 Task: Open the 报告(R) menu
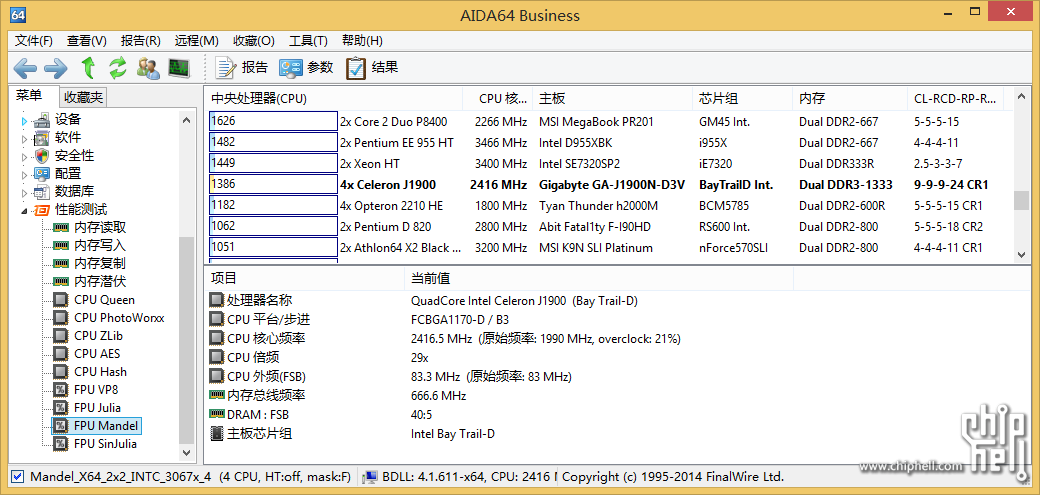[141, 40]
